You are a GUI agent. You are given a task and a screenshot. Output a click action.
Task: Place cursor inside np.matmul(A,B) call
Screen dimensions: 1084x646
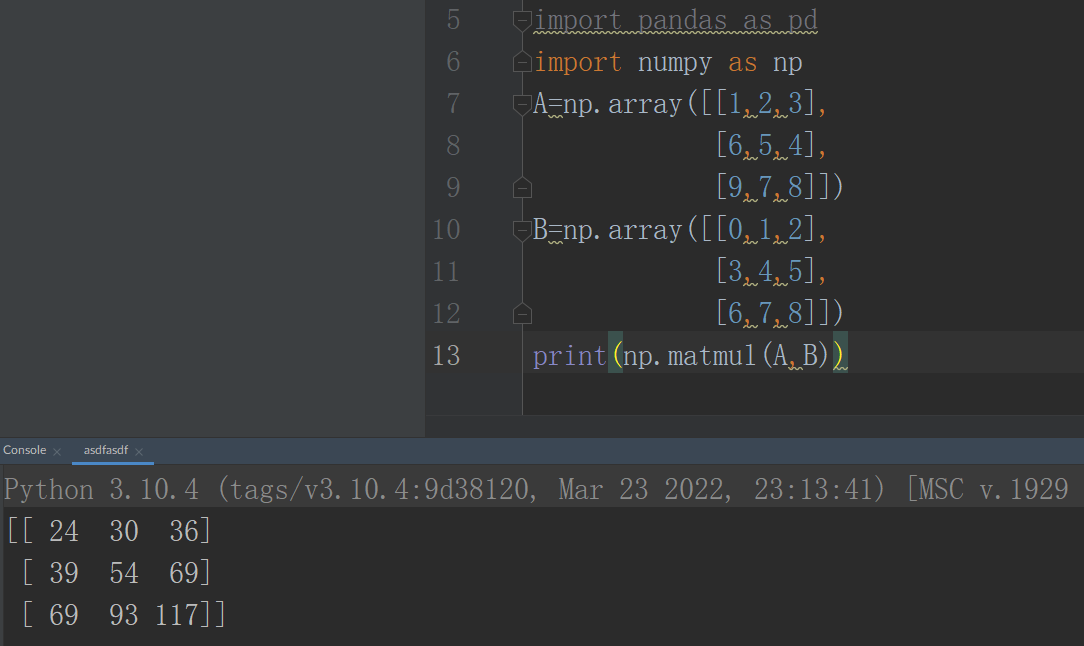tap(730, 355)
